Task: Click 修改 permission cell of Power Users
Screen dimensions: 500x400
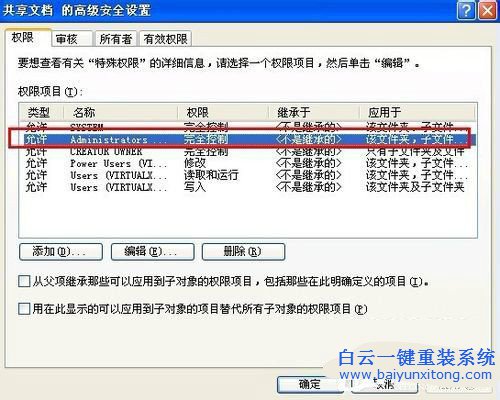Action: (195, 163)
